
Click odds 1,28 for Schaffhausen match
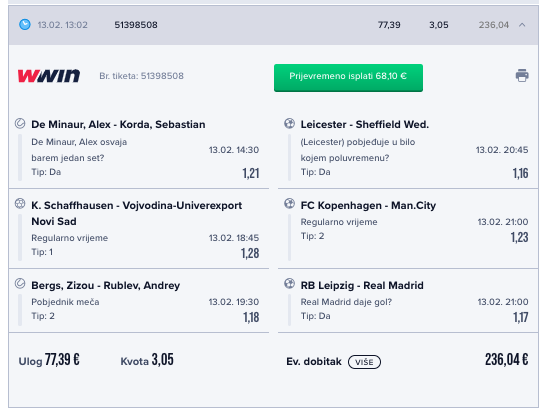250,253
